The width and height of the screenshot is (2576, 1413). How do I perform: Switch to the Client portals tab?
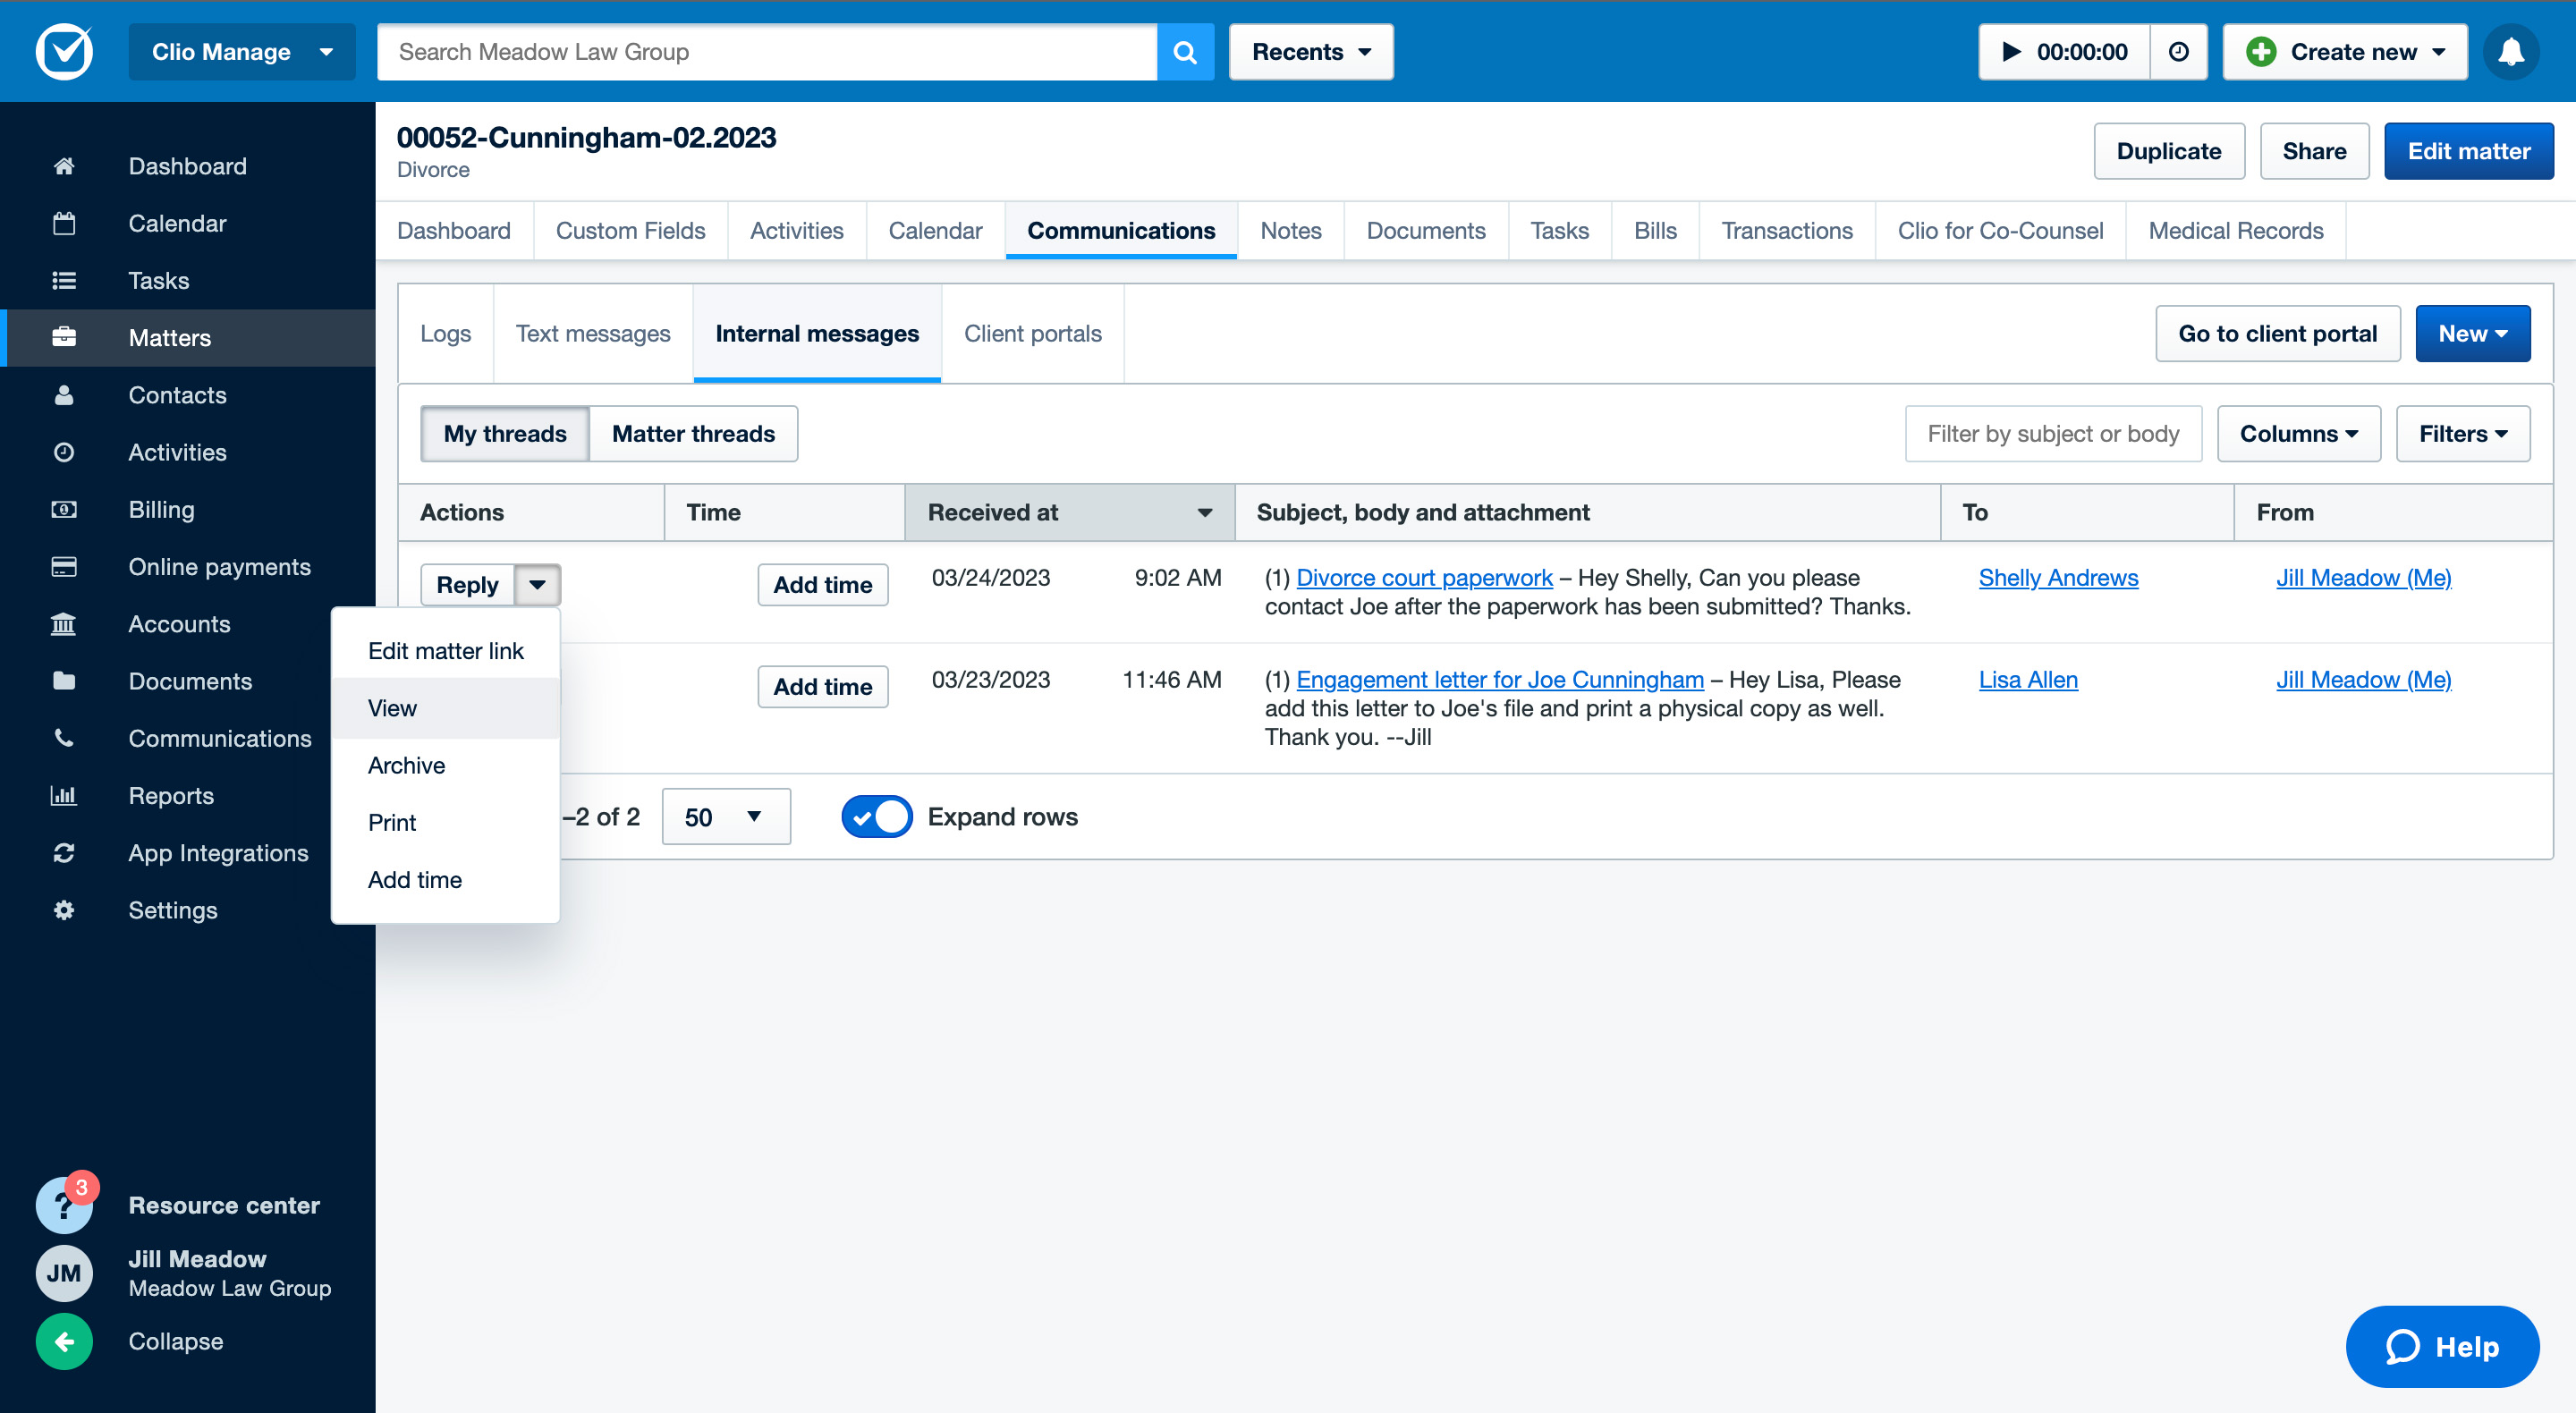[1032, 333]
